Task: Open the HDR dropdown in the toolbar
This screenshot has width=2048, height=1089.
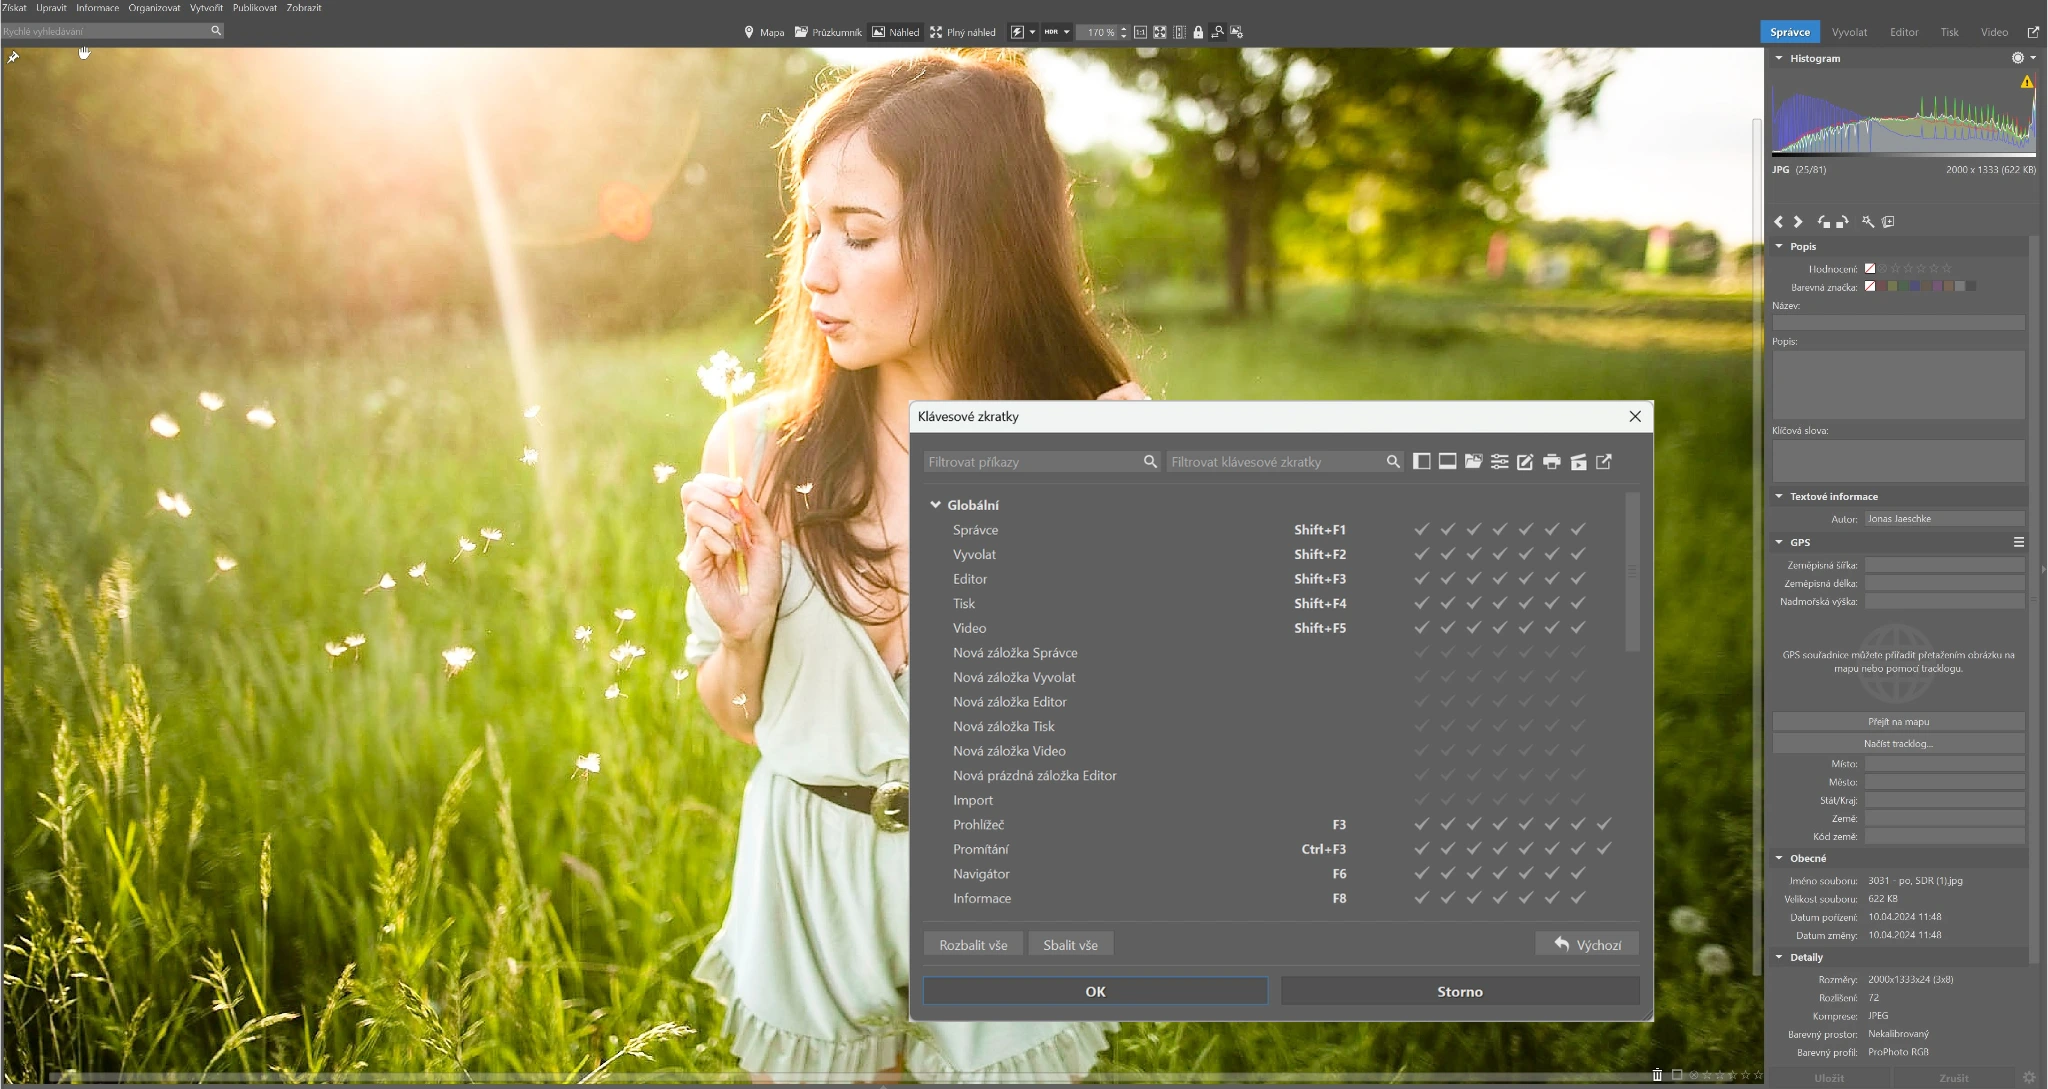Action: click(1067, 32)
